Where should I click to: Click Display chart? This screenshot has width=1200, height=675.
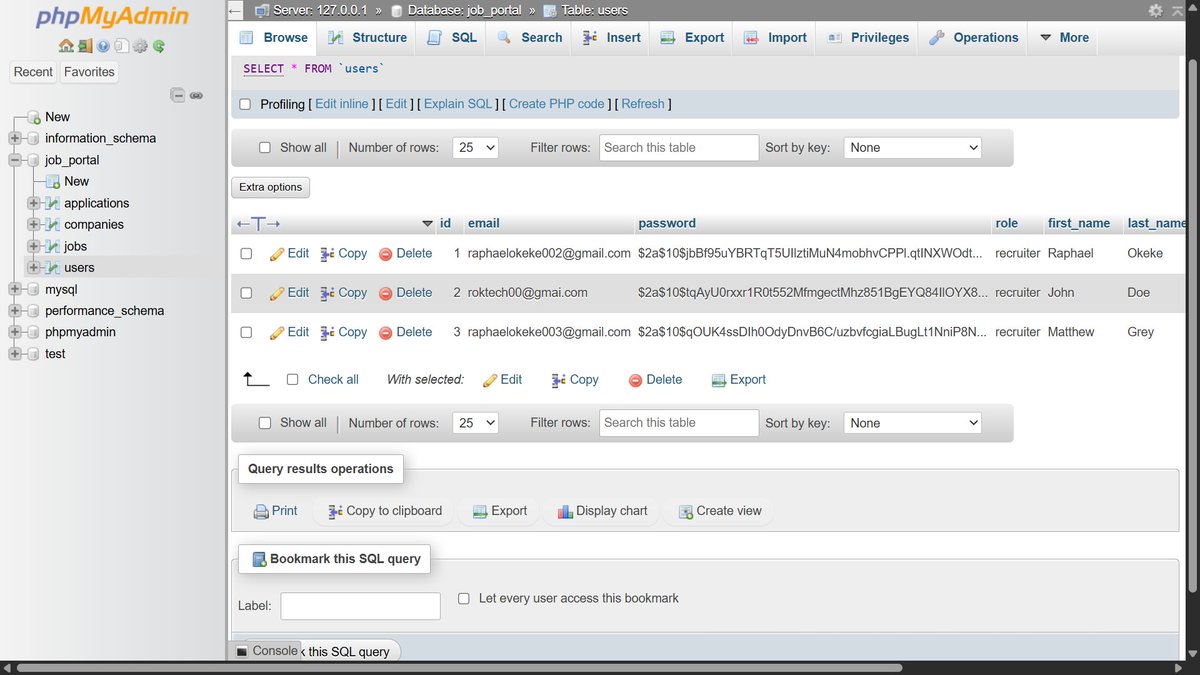pyautogui.click(x=602, y=511)
